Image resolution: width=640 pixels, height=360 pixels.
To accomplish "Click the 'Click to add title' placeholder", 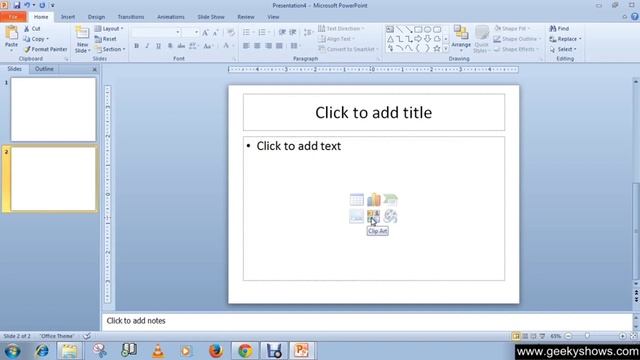I will (374, 112).
